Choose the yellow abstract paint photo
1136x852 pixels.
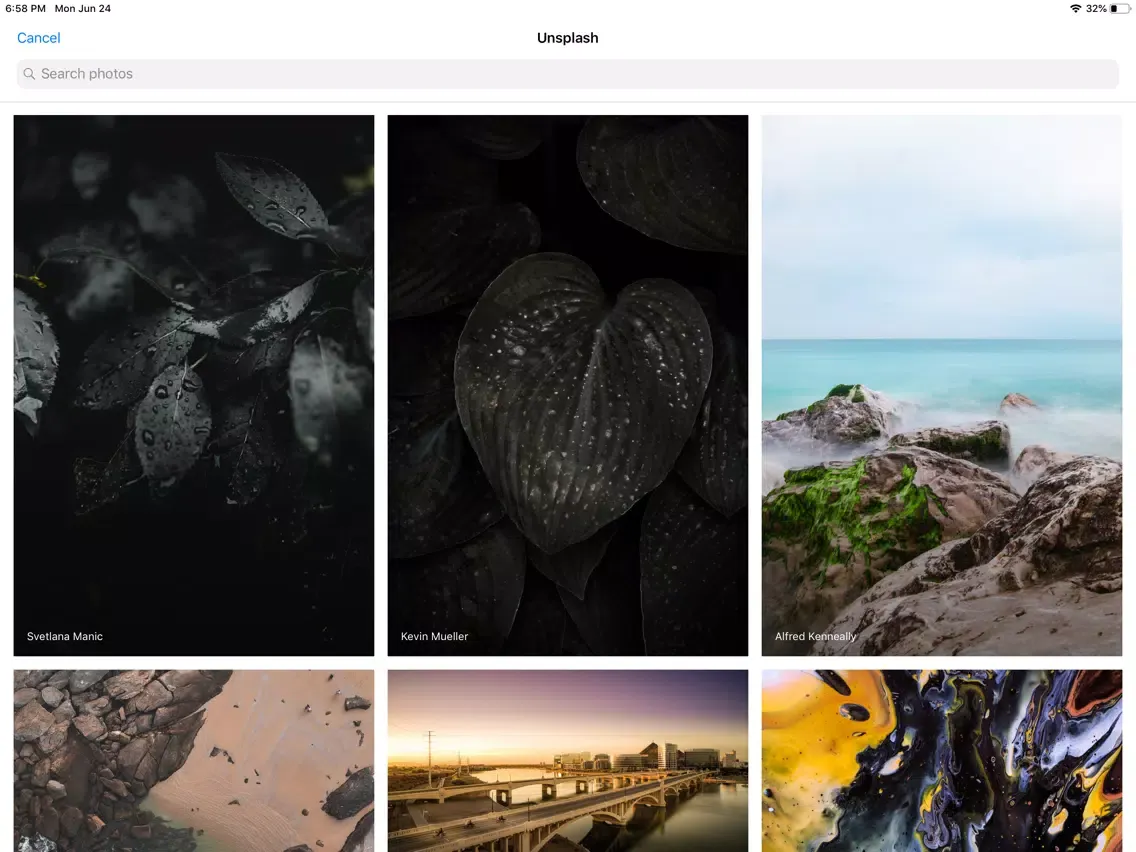point(941,761)
